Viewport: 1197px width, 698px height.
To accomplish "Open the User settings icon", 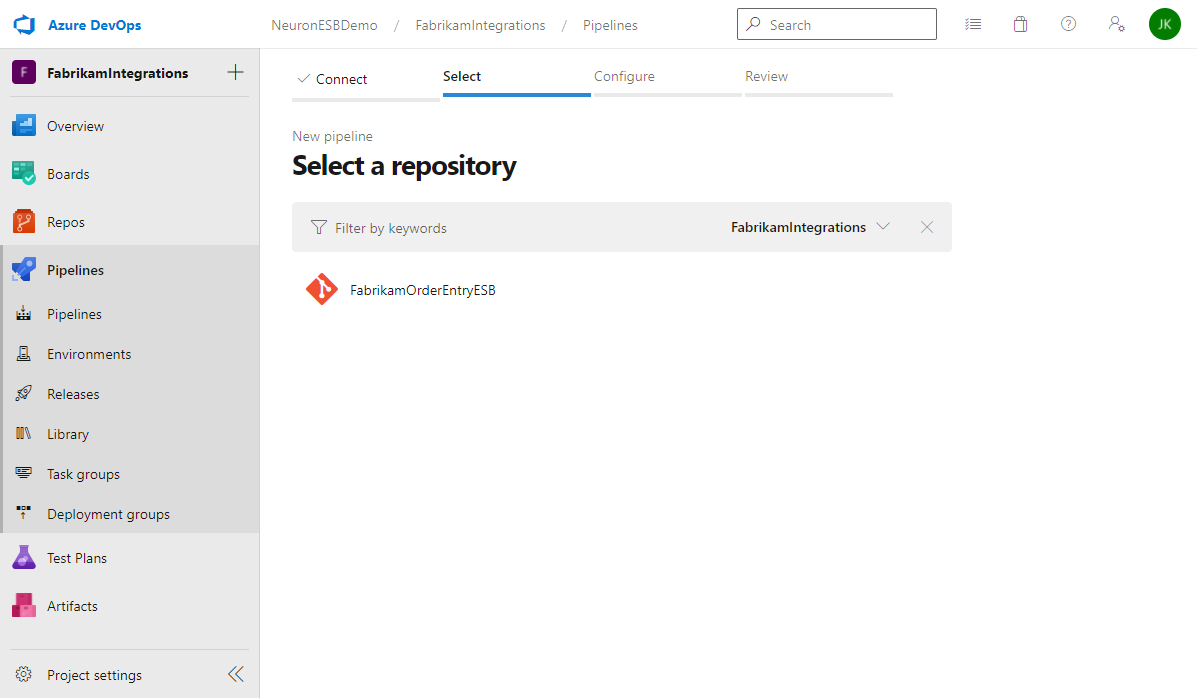I will (x=1116, y=24).
